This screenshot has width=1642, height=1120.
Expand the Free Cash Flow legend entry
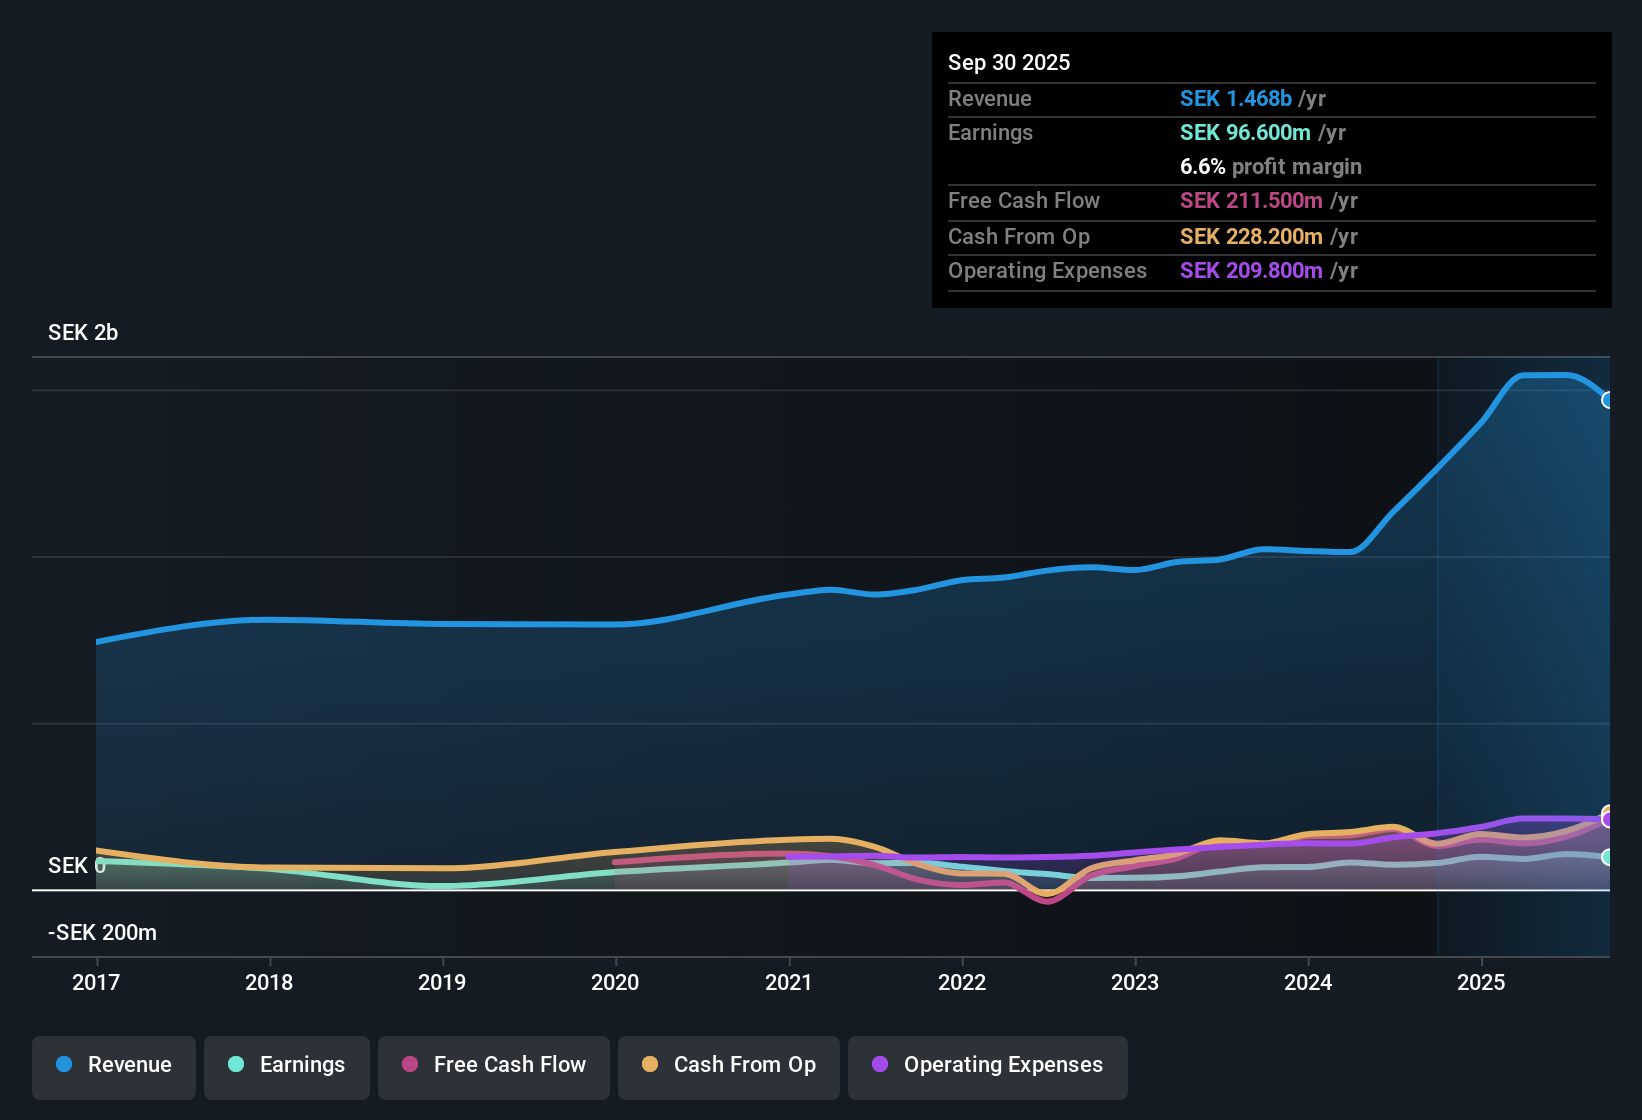[x=493, y=1065]
